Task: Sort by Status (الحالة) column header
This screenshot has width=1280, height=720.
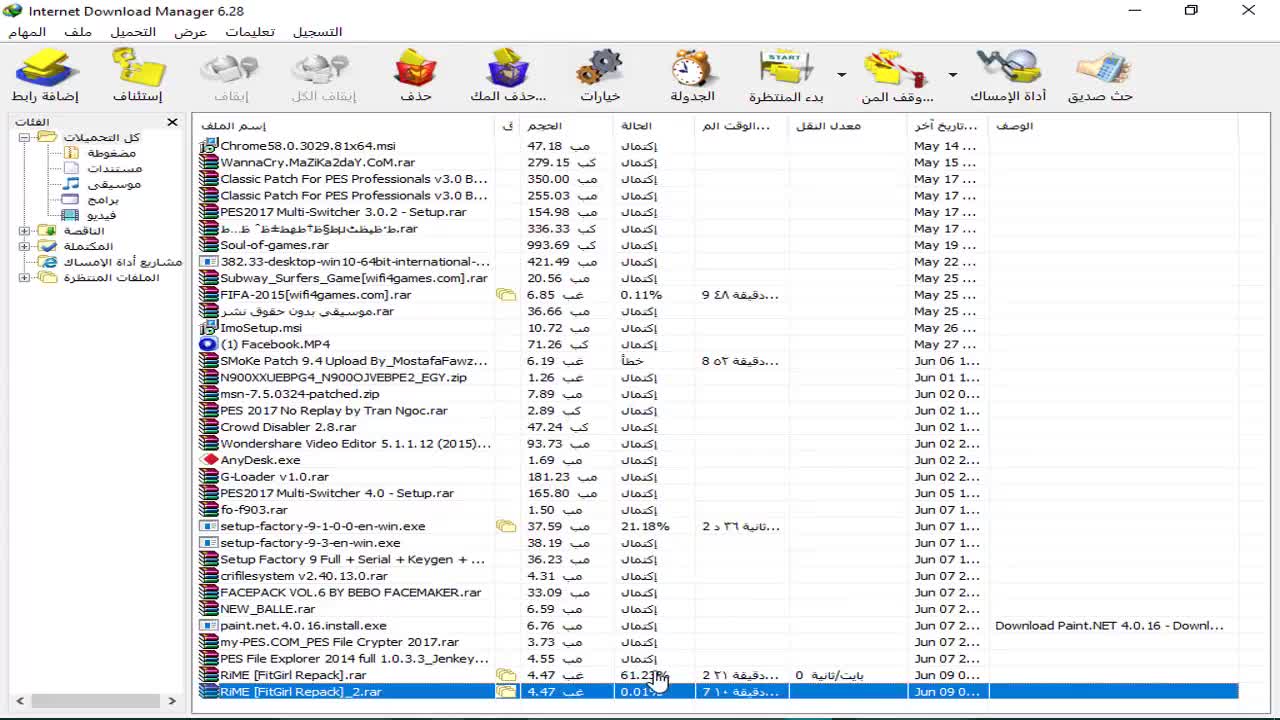Action: 655,126
